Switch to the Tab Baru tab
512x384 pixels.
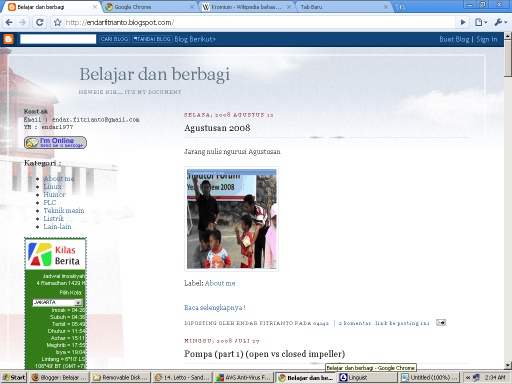click(x=343, y=7)
